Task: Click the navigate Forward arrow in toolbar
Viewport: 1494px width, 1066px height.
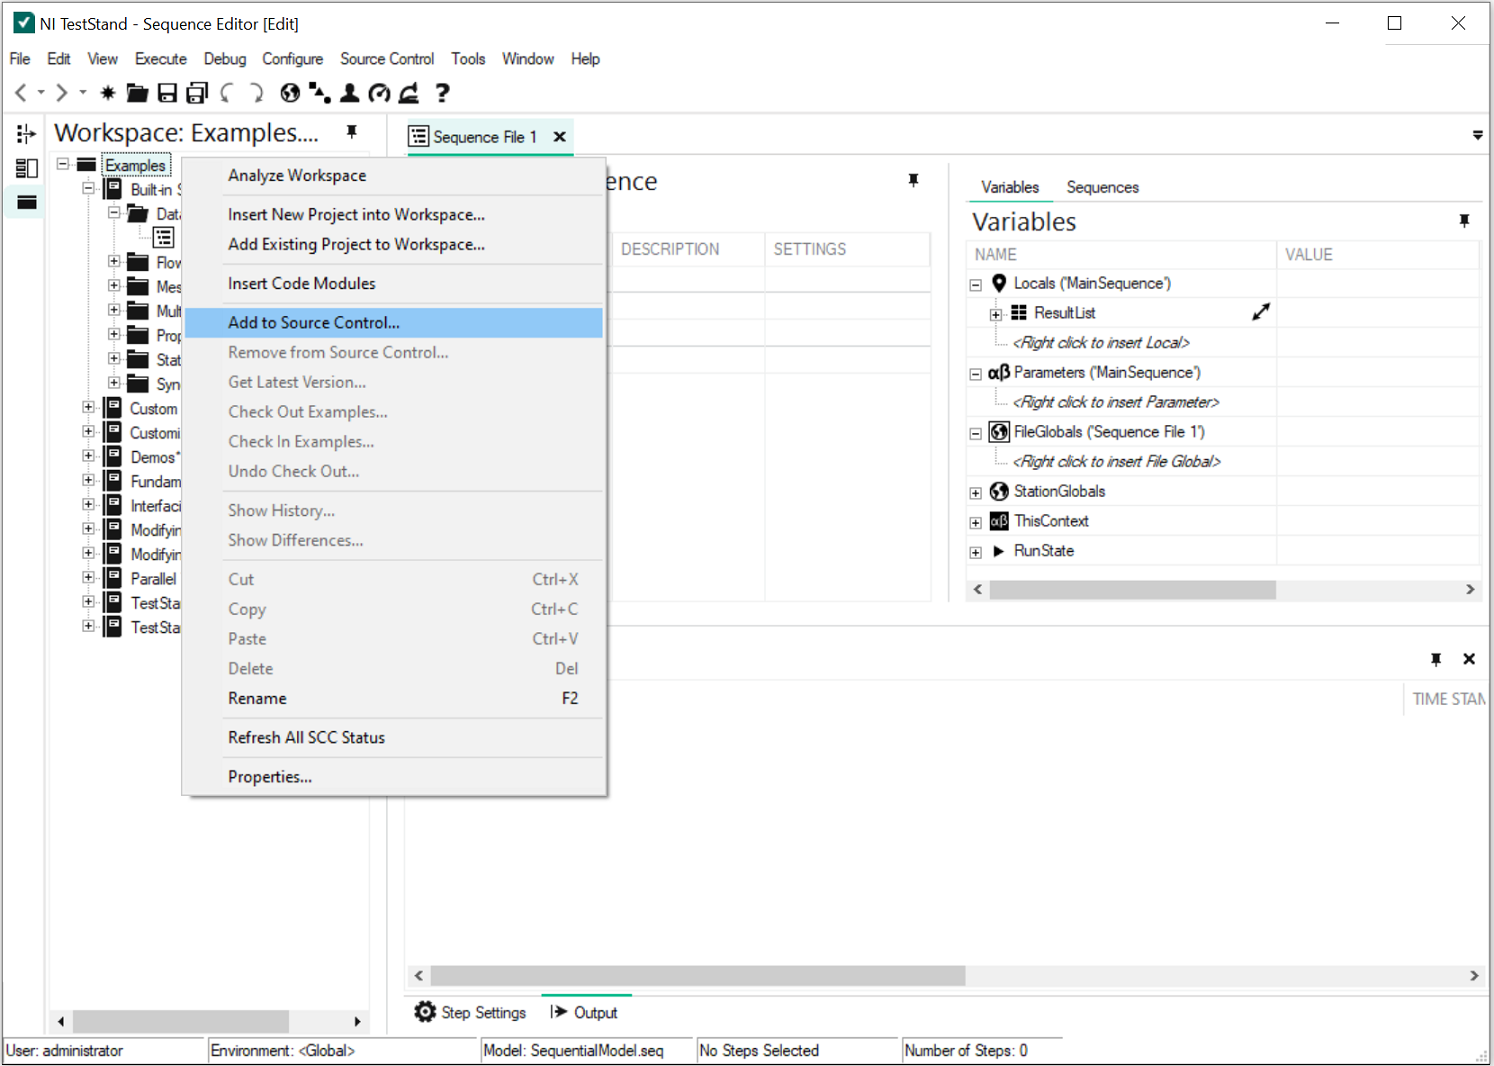Action: click(61, 93)
